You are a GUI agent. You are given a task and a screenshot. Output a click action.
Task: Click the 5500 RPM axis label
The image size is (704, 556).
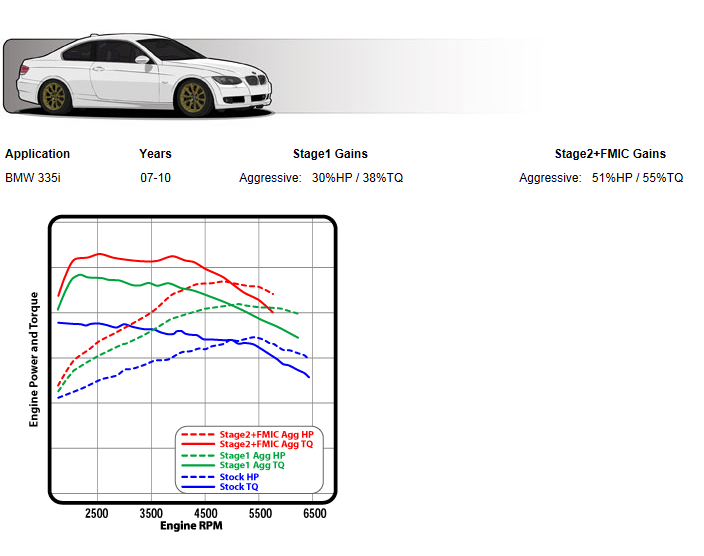tap(260, 513)
